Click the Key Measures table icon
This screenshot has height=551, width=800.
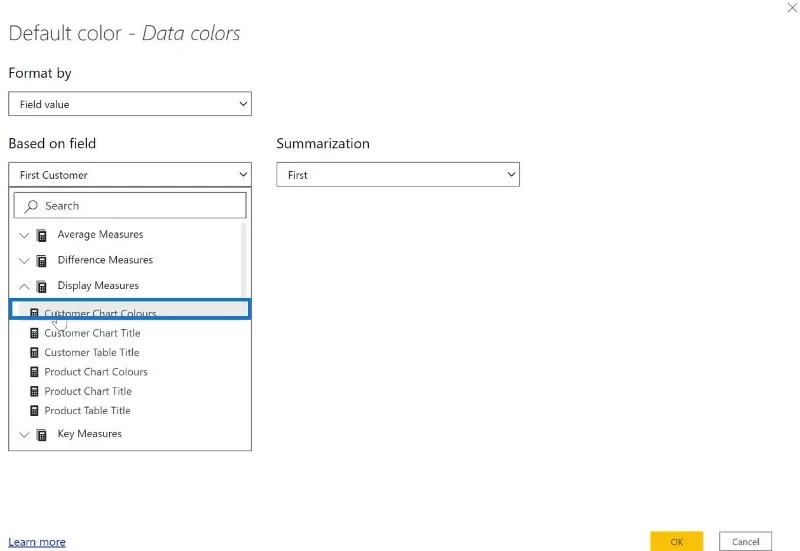(x=42, y=435)
